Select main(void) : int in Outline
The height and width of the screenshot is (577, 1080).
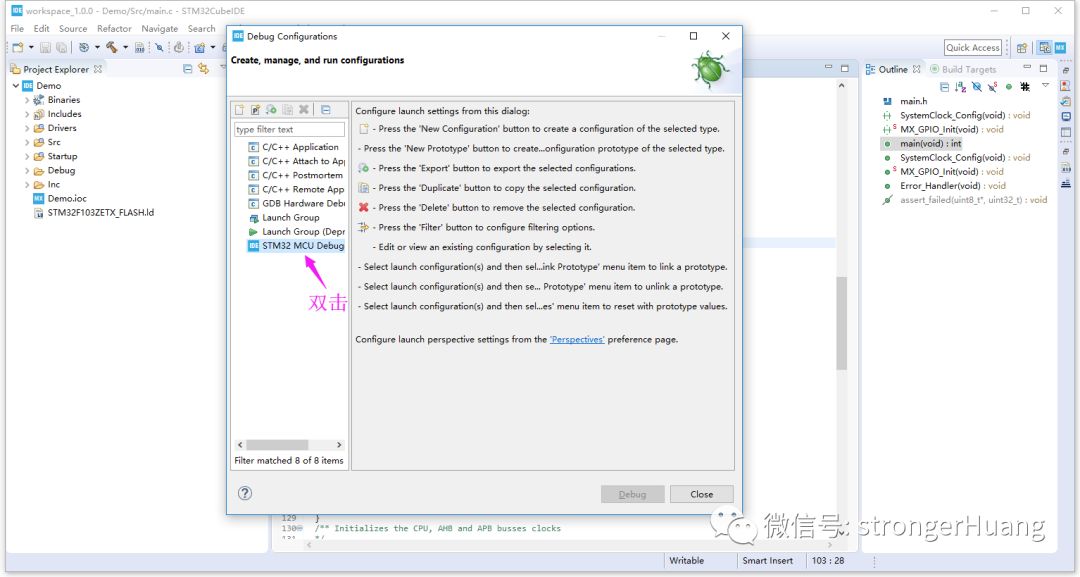(x=922, y=144)
